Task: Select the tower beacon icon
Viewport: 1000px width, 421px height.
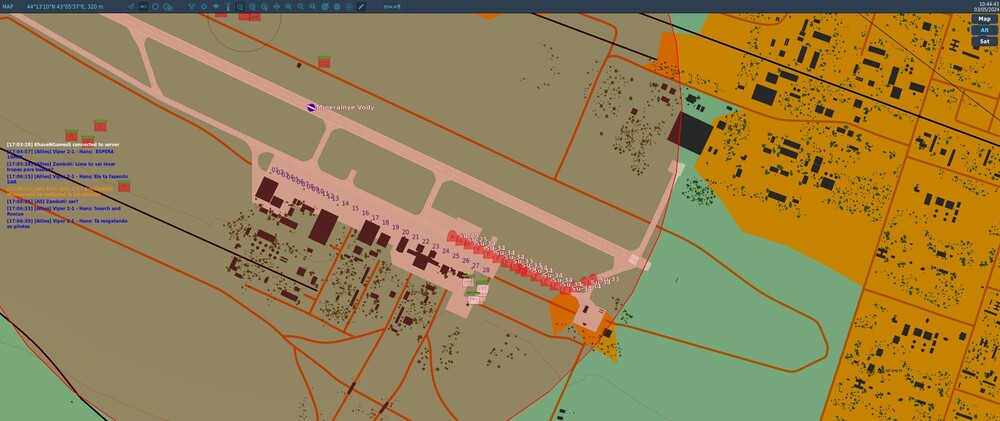Action: (228, 6)
